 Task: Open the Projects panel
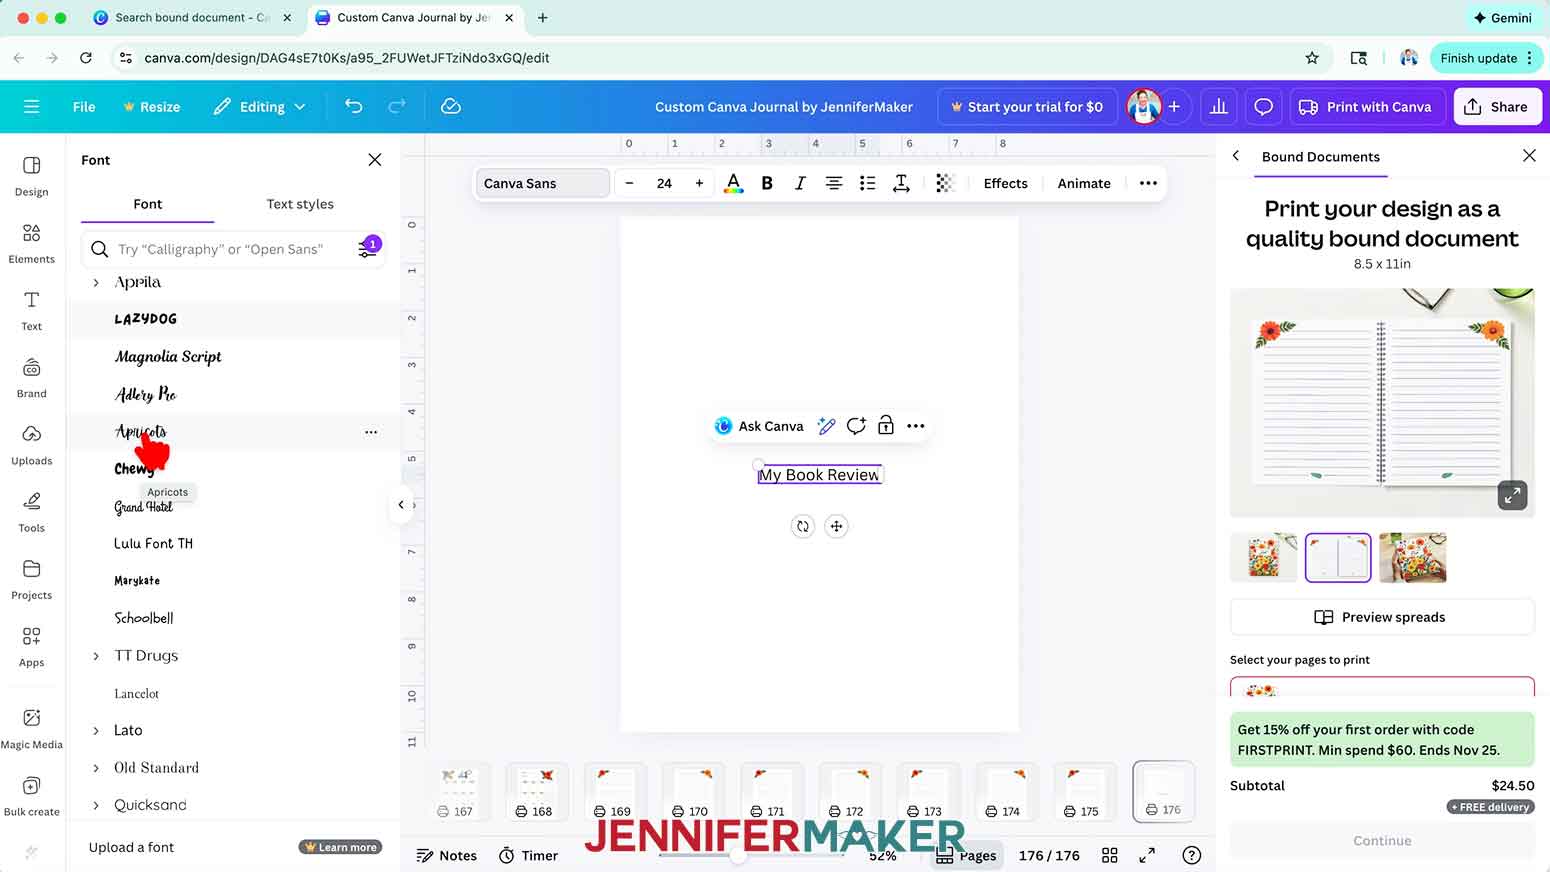(31, 579)
